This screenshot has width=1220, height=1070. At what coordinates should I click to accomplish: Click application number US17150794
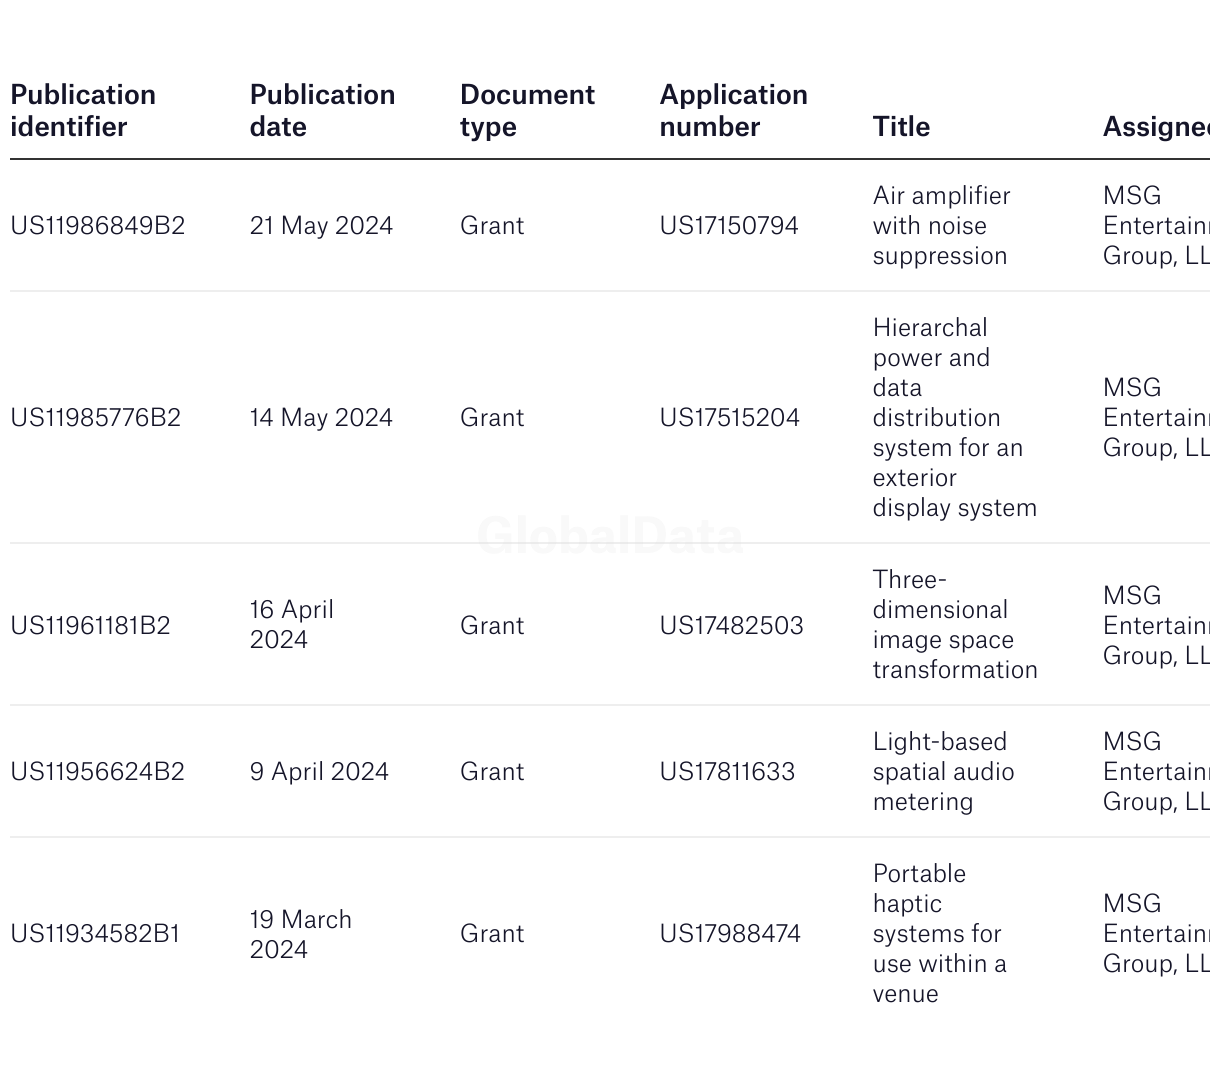pyautogui.click(x=729, y=226)
